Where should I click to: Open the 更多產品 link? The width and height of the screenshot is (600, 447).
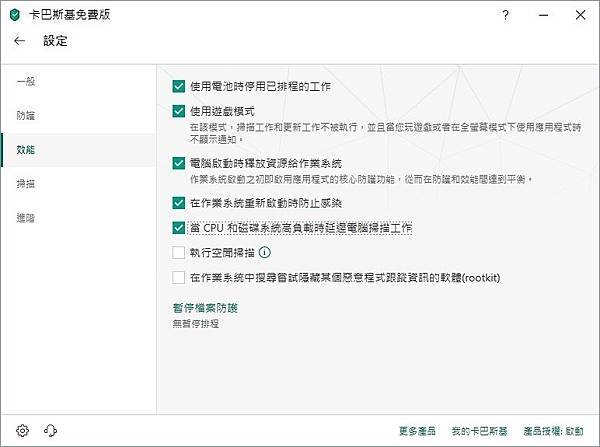[417, 431]
